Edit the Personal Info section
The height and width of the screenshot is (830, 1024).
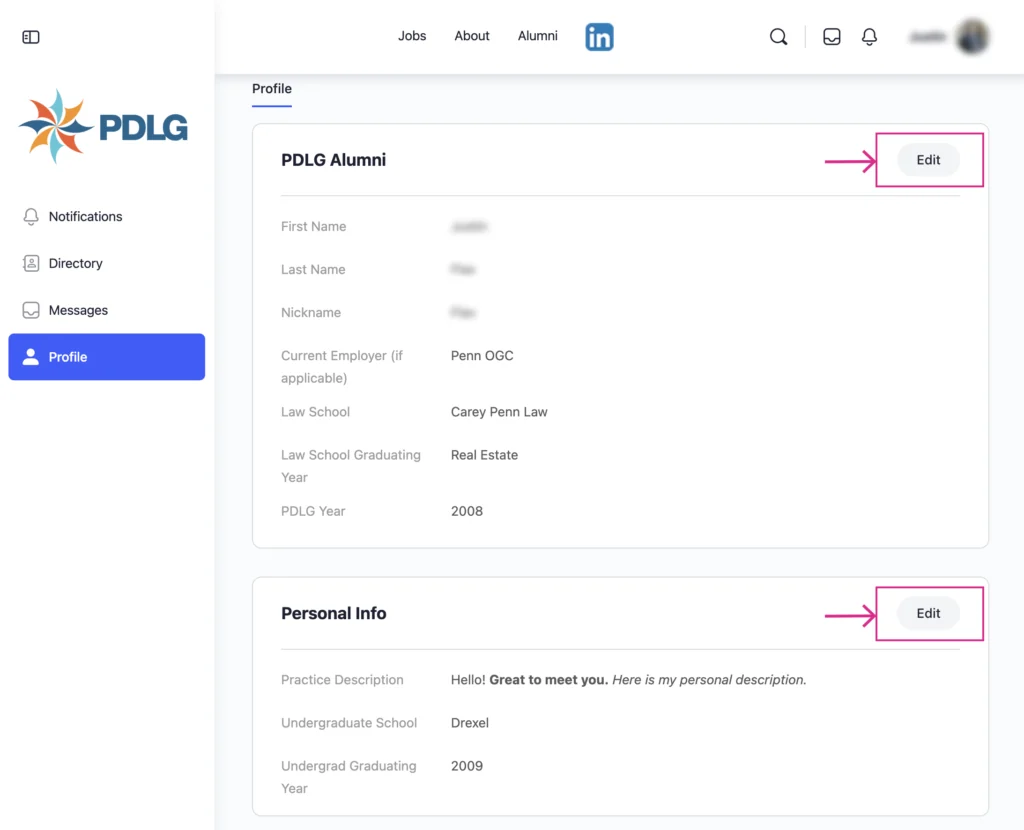(928, 613)
